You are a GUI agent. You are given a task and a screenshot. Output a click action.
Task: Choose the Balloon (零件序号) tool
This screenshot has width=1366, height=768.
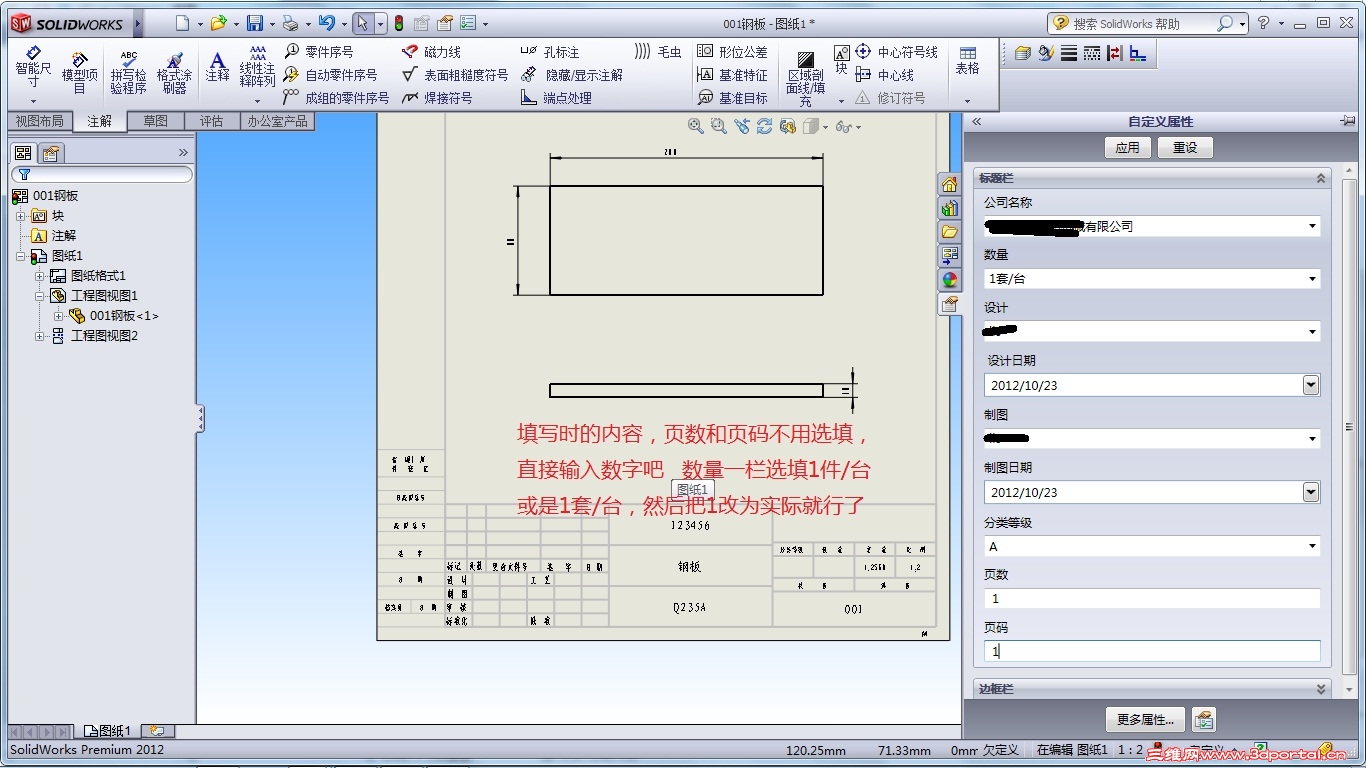click(318, 52)
